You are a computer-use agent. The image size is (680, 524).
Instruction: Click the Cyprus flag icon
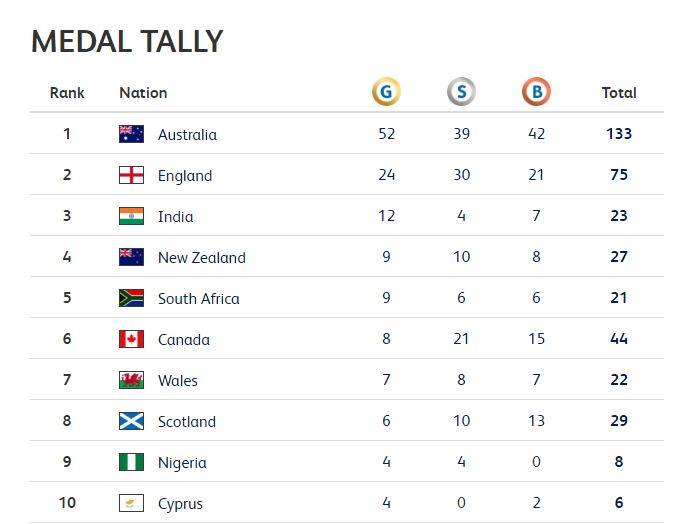pyautogui.click(x=131, y=503)
